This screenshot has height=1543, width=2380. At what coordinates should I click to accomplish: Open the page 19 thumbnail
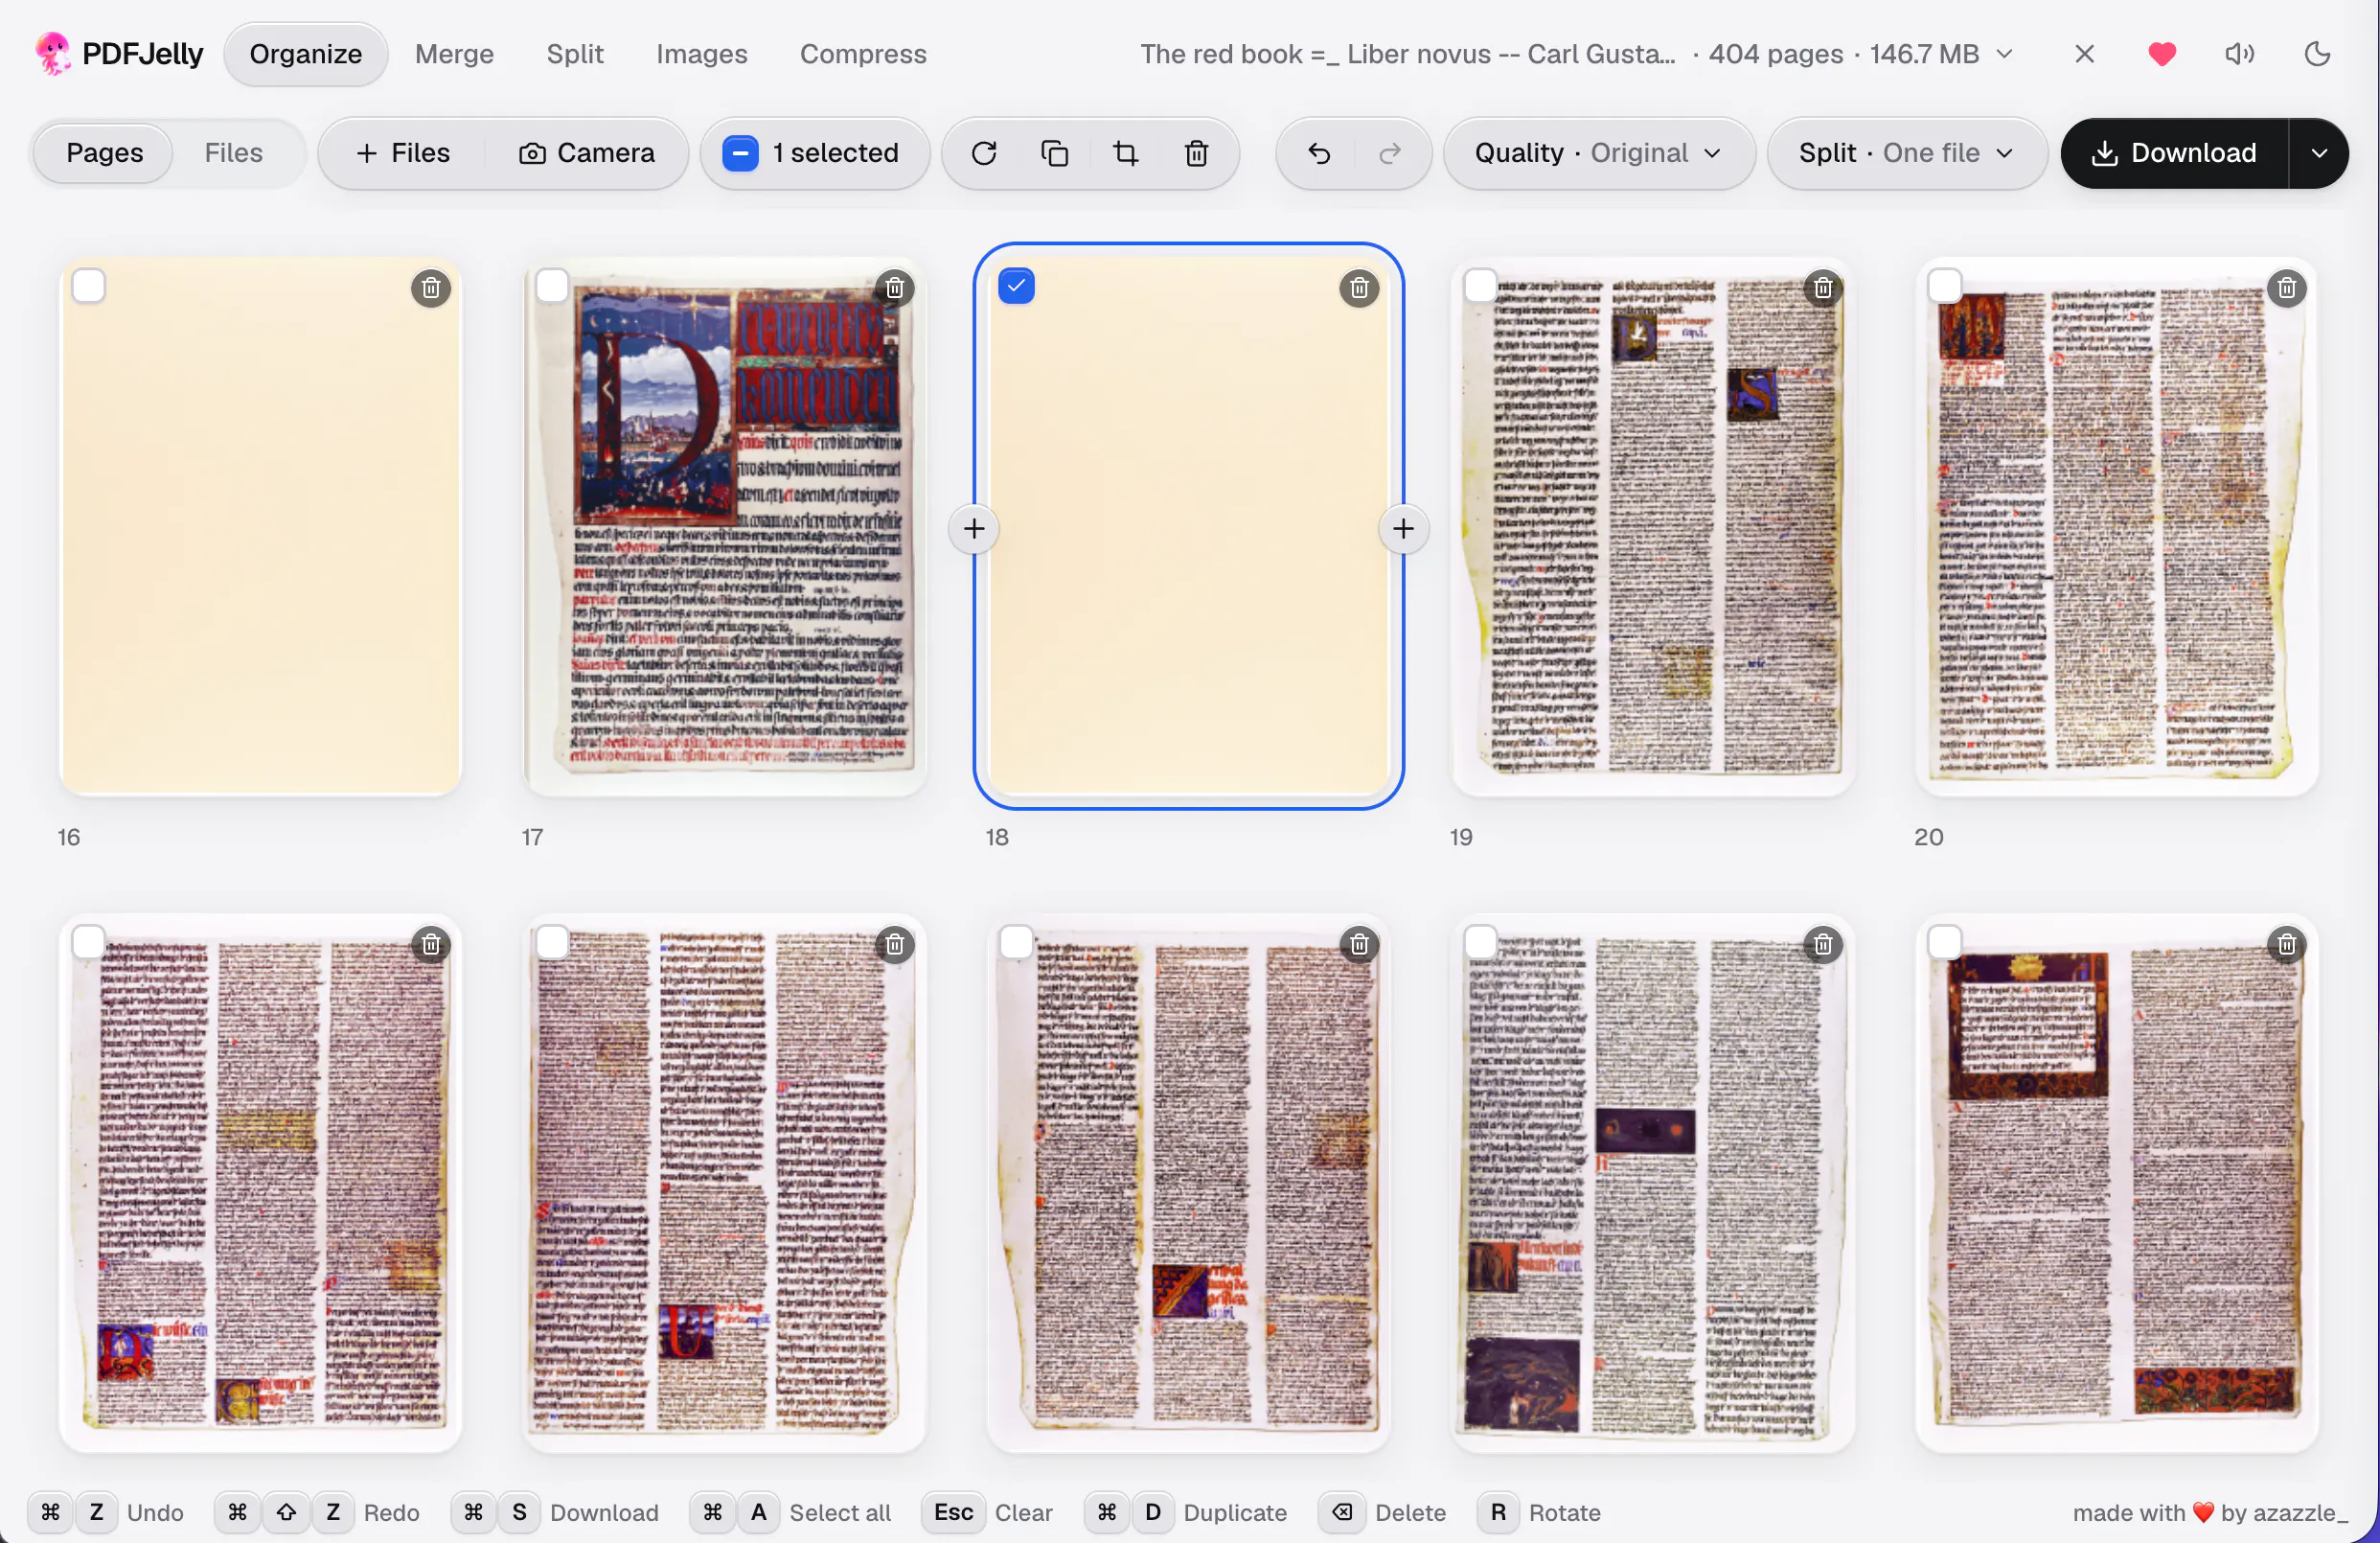tap(1653, 527)
